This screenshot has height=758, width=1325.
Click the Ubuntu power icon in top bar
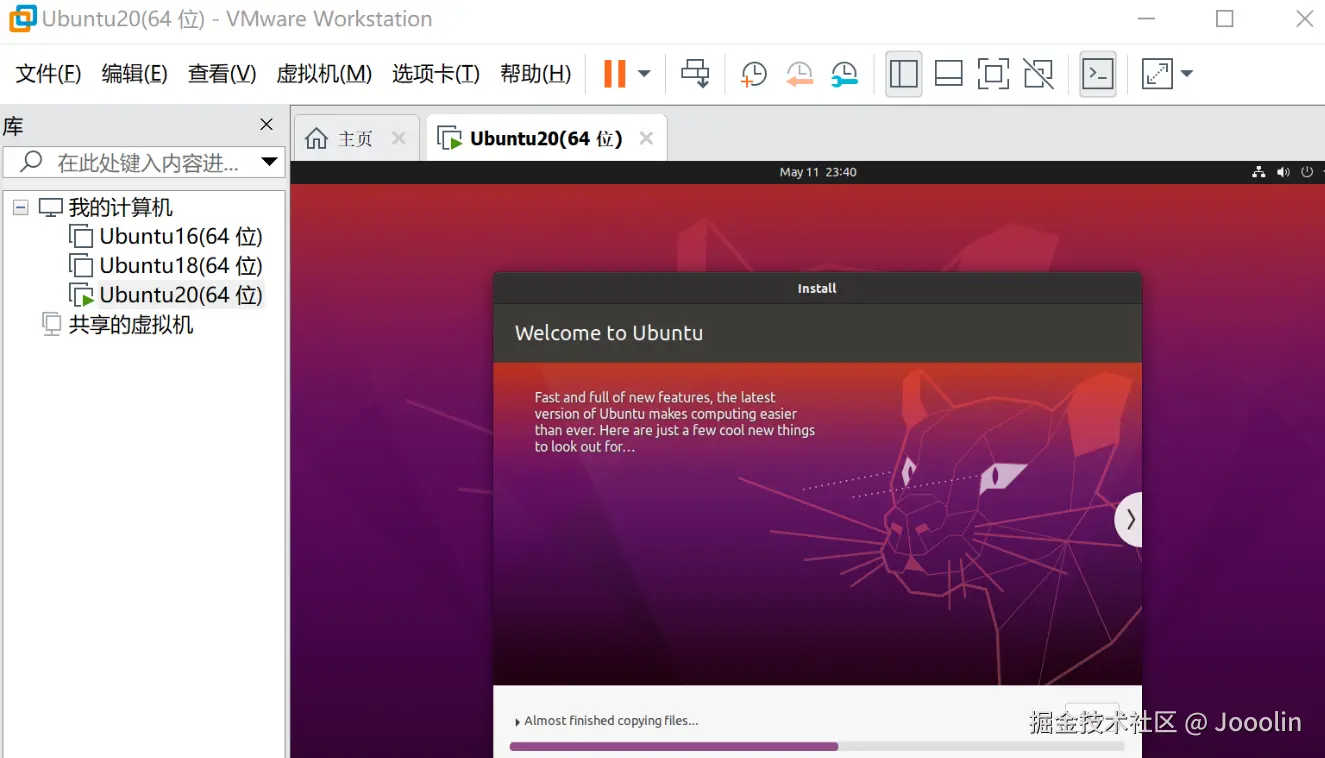tap(1306, 172)
